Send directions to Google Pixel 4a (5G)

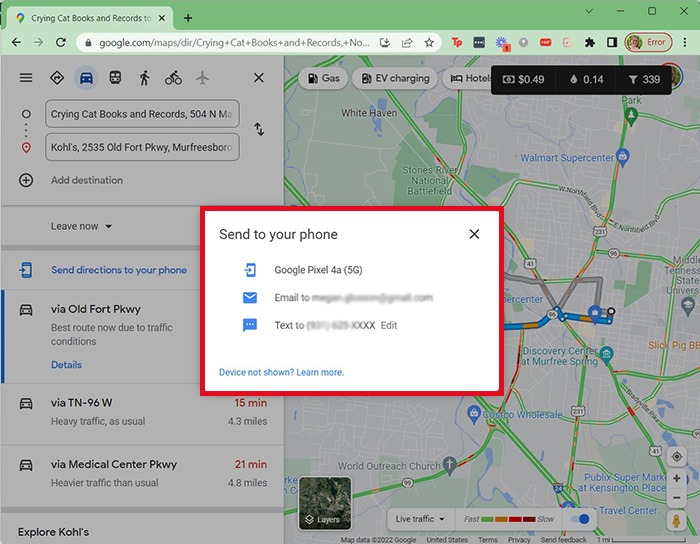[x=318, y=270]
